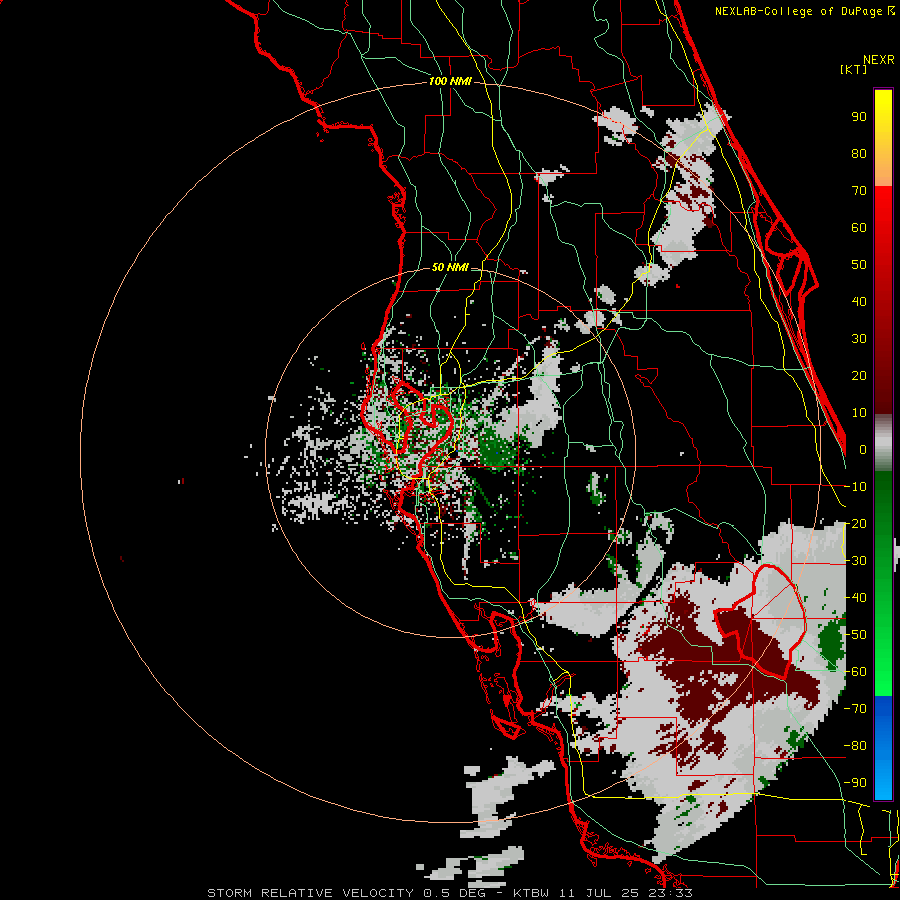Click the 50 NMI range ring label

click(450, 267)
